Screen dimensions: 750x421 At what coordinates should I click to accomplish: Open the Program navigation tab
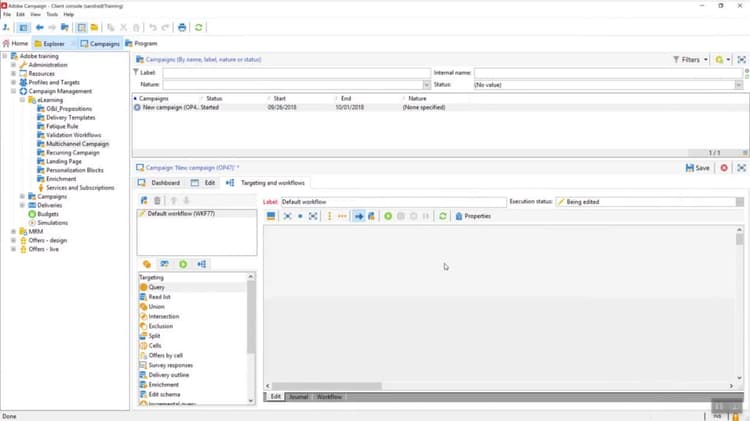coord(141,44)
